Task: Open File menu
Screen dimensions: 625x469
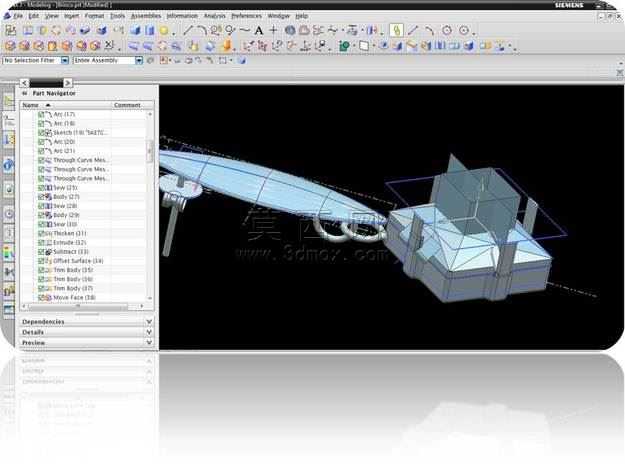Action: pos(18,16)
